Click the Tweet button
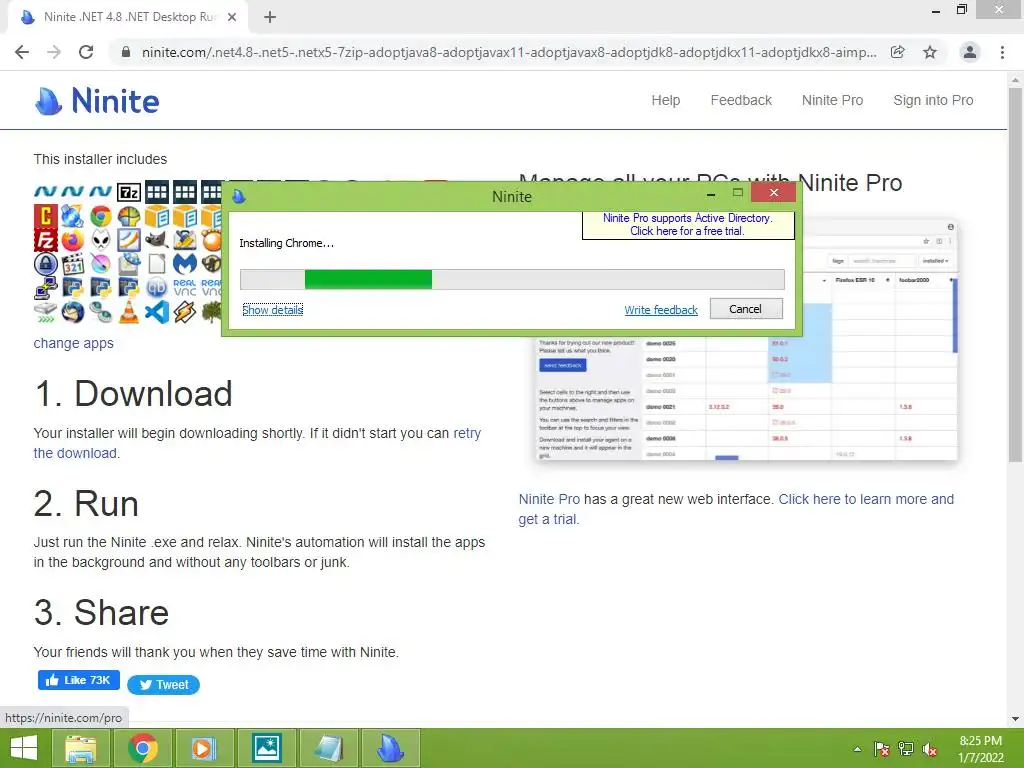This screenshot has width=1024, height=768. [x=163, y=684]
